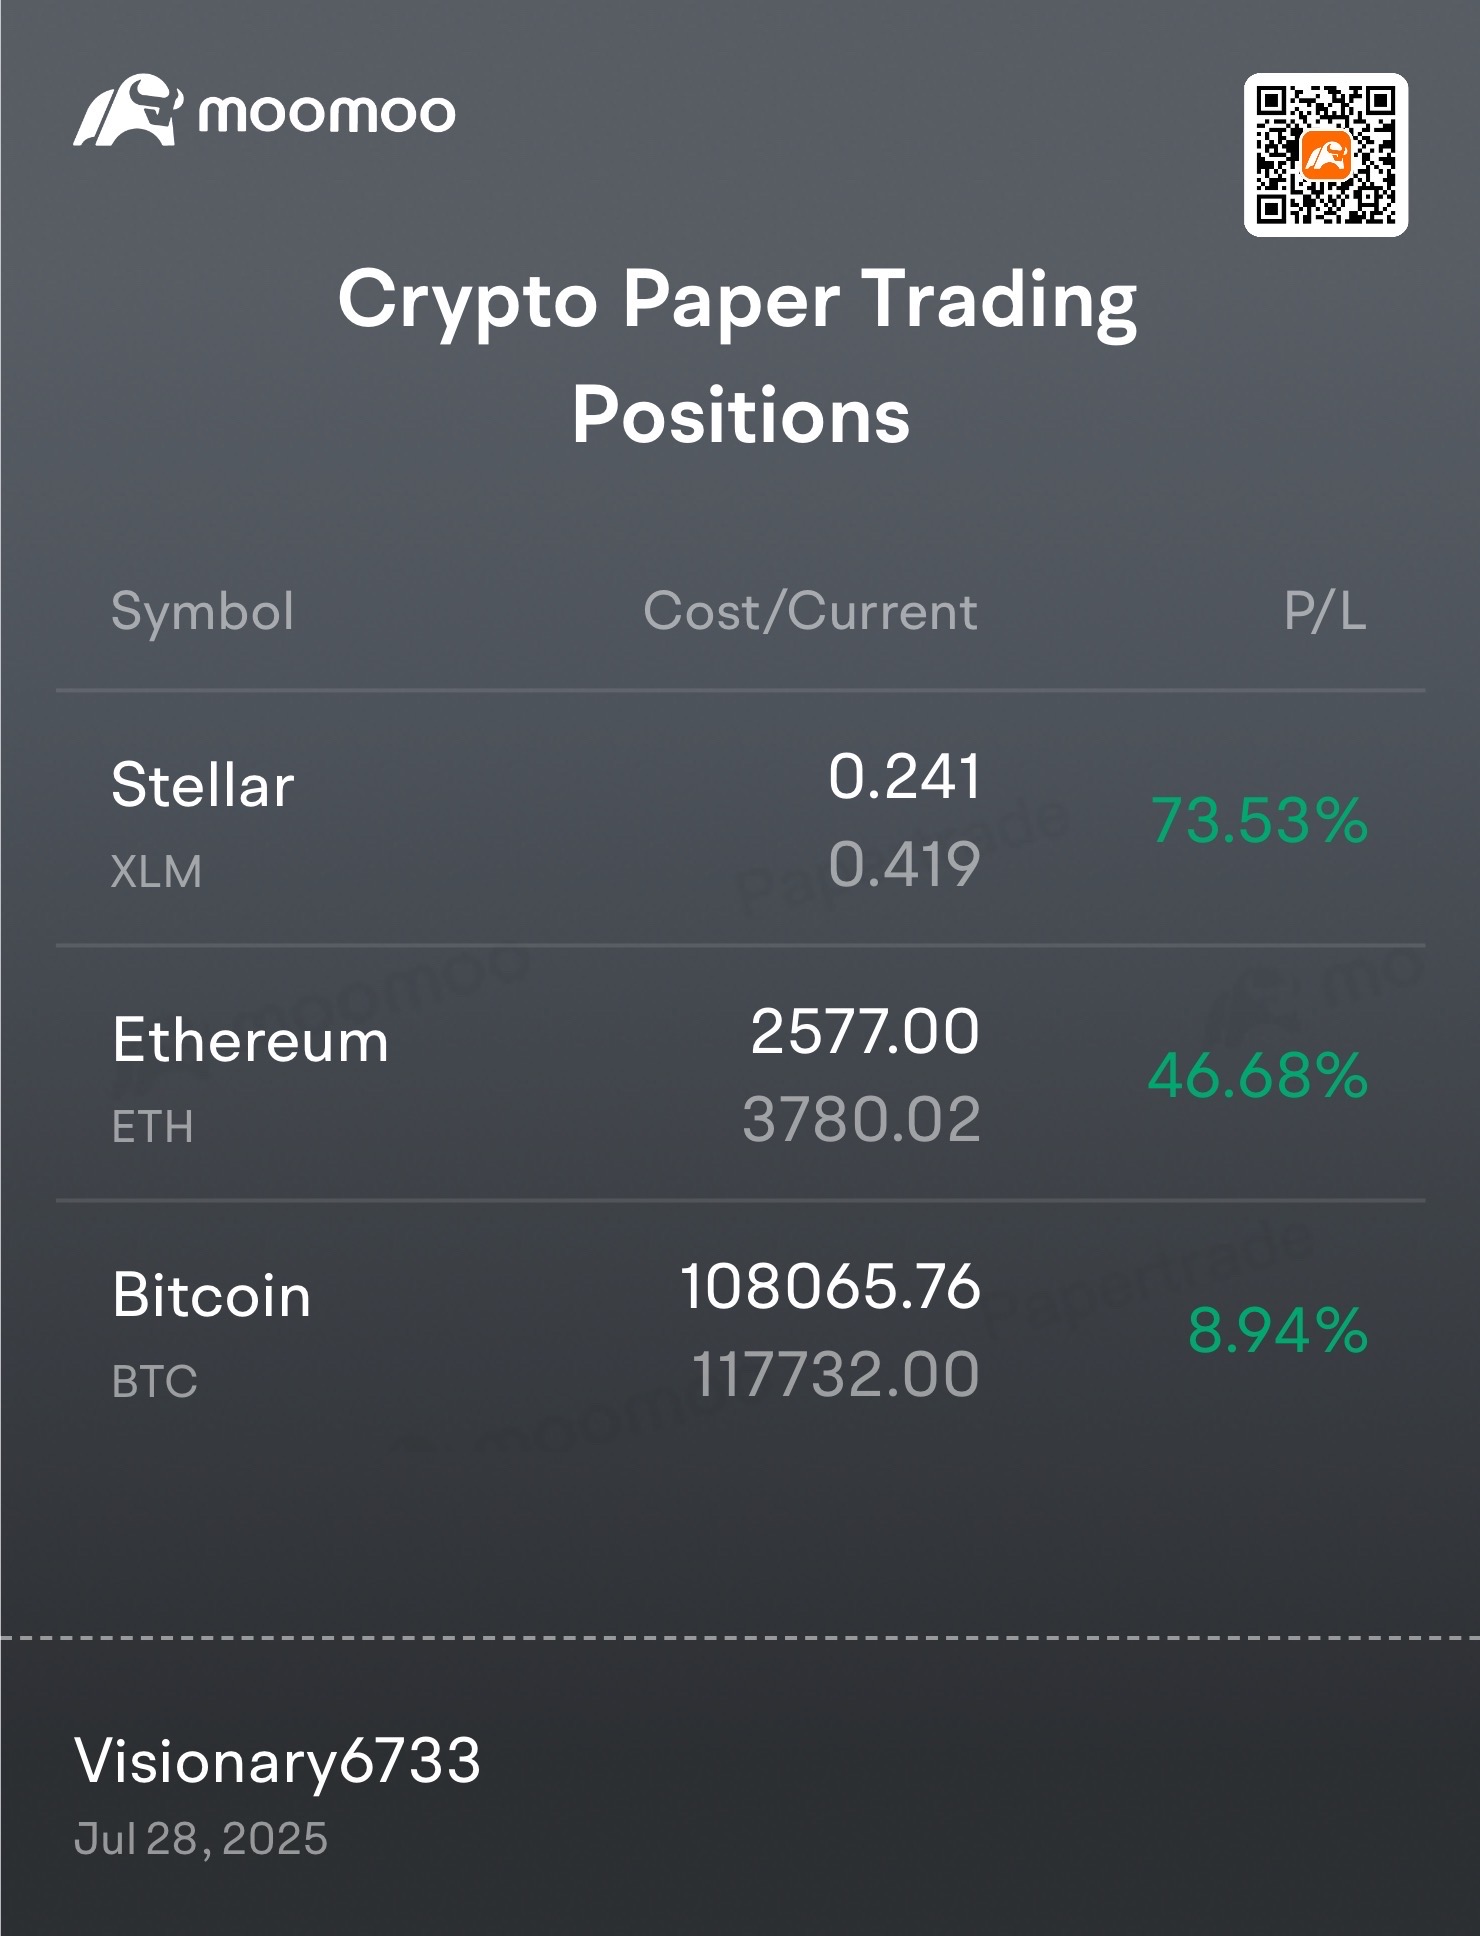Click Bitcoin's 8.94% profit value
This screenshot has width=1480, height=1936.
(1278, 1331)
